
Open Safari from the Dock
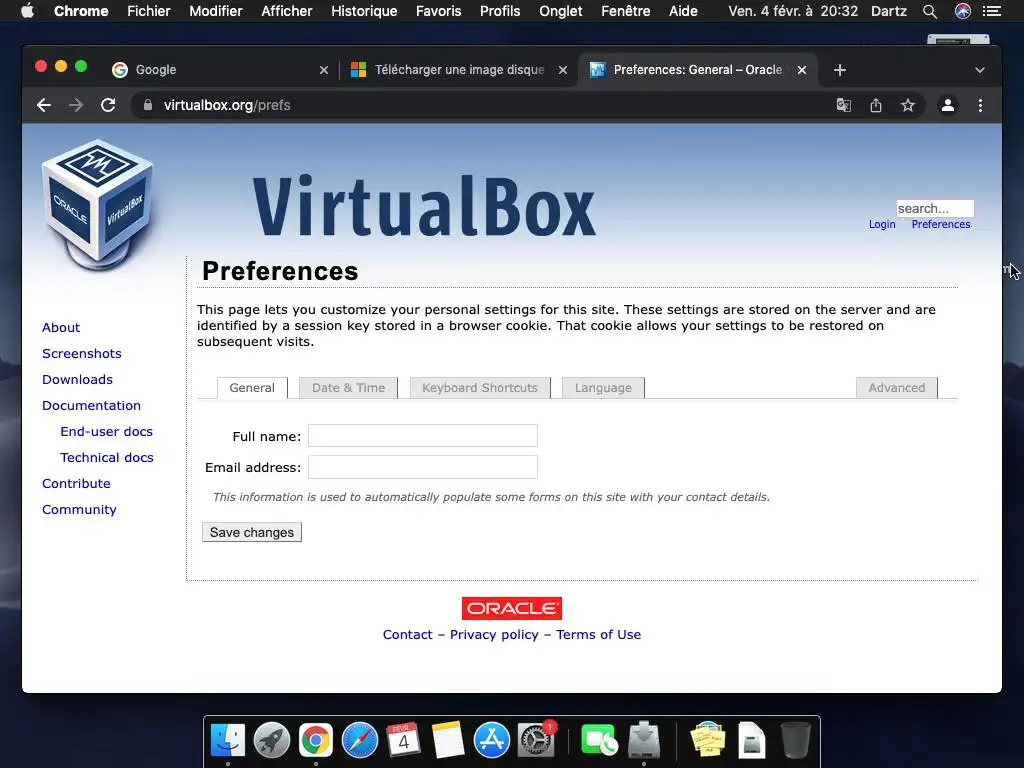360,741
